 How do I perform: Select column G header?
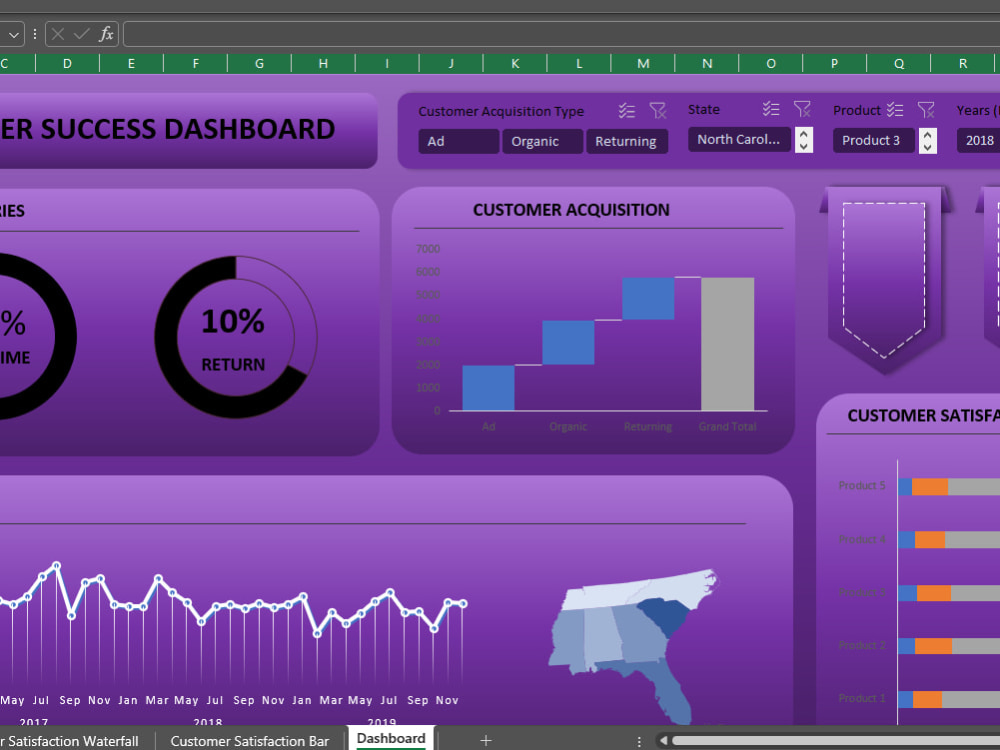[x=260, y=63]
